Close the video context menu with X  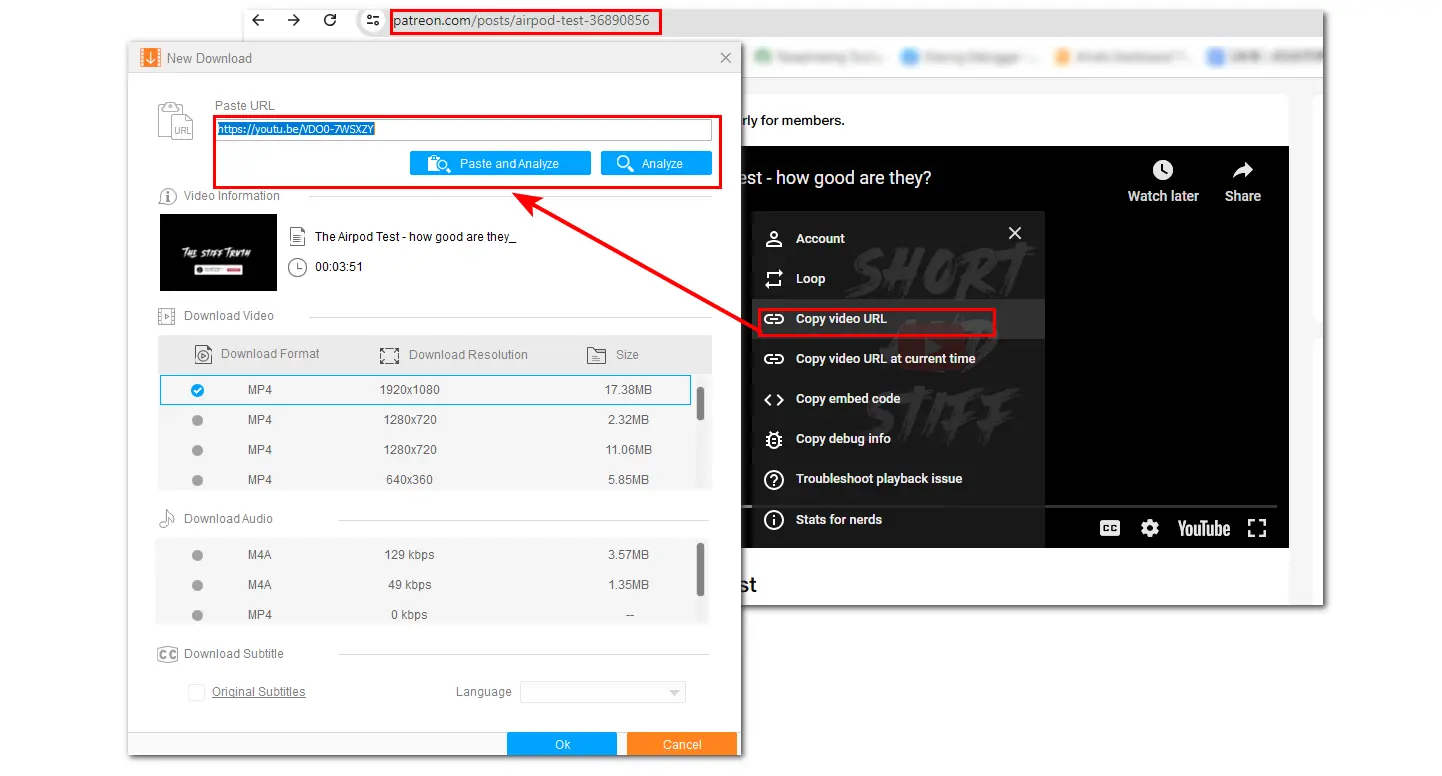1015,233
